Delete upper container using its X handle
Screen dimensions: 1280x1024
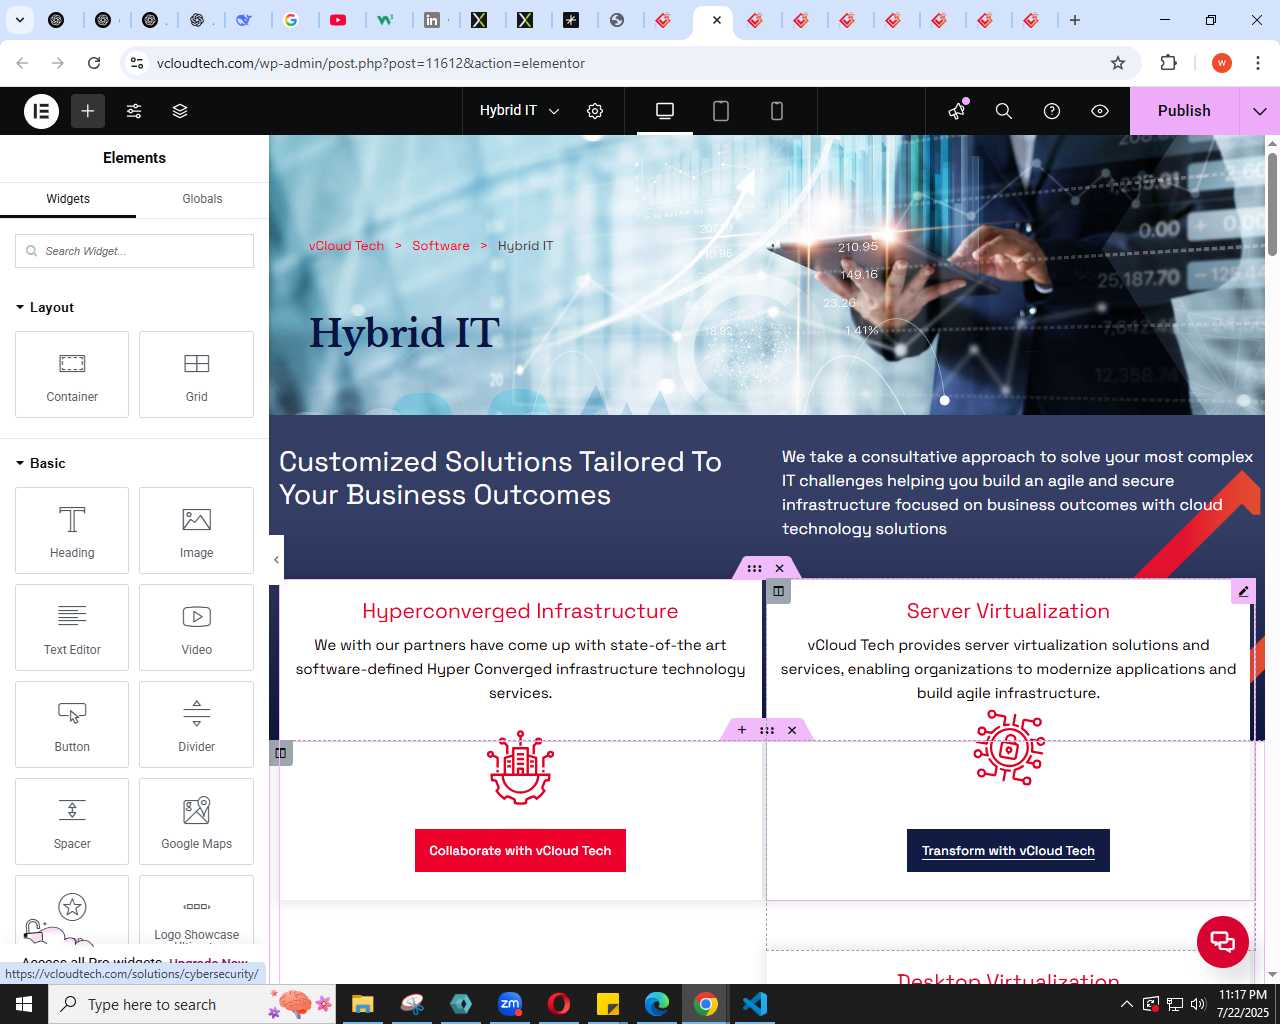pyautogui.click(x=780, y=568)
